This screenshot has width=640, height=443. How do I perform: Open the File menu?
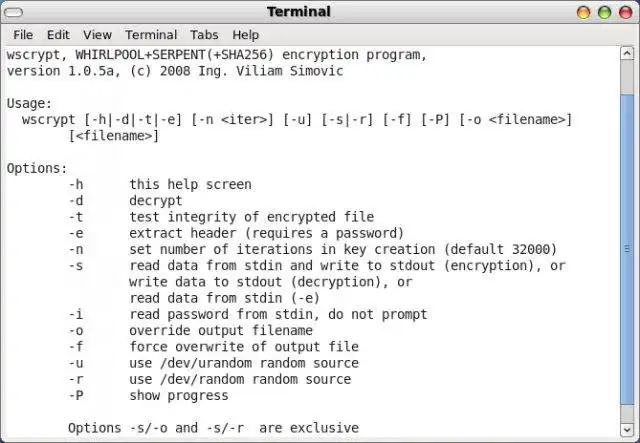point(23,35)
